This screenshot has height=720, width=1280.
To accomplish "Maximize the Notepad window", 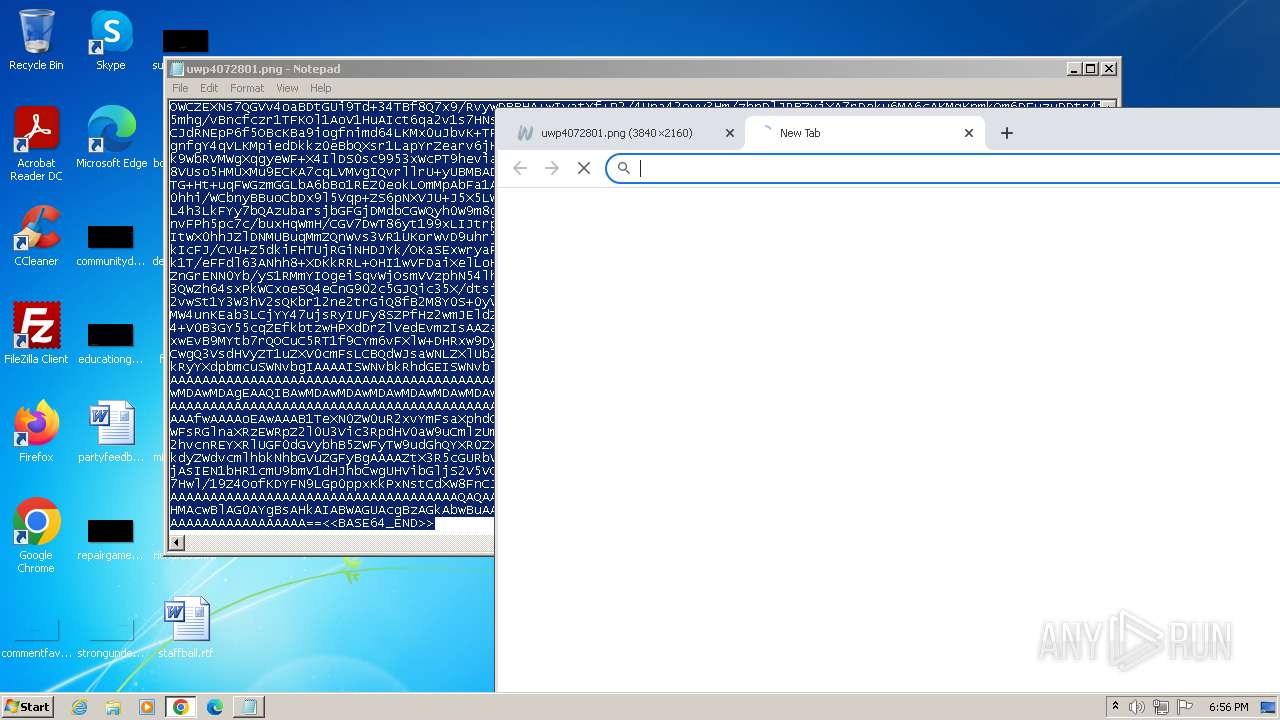I will pos(1090,69).
